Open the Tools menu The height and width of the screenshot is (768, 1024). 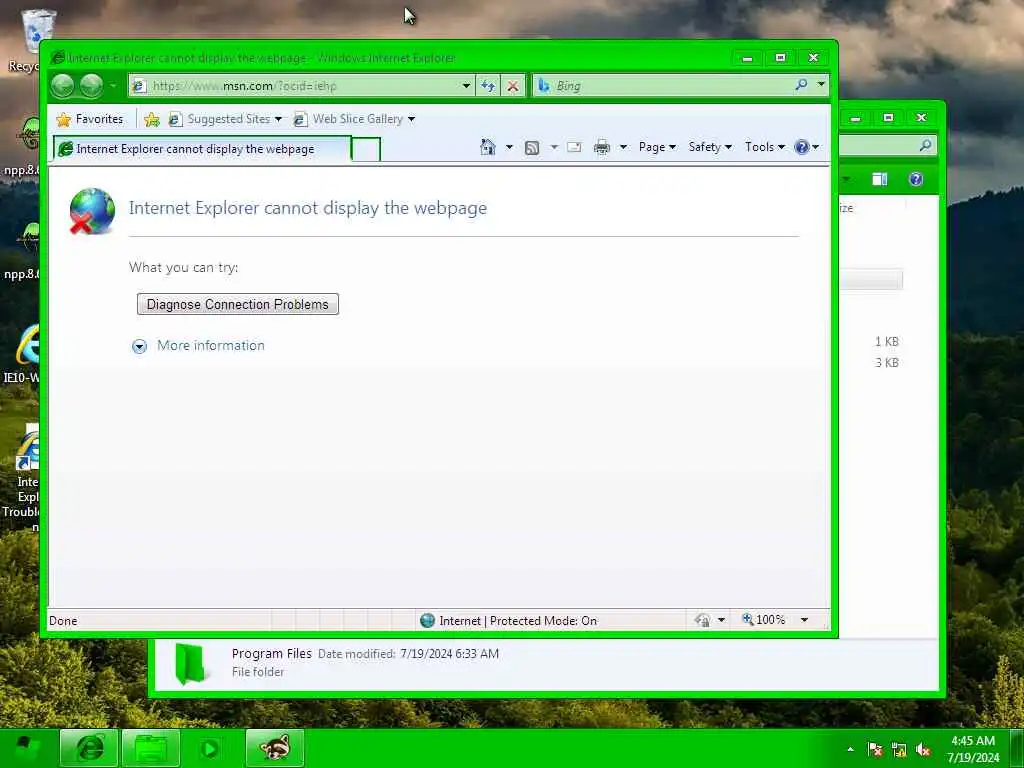click(x=765, y=147)
